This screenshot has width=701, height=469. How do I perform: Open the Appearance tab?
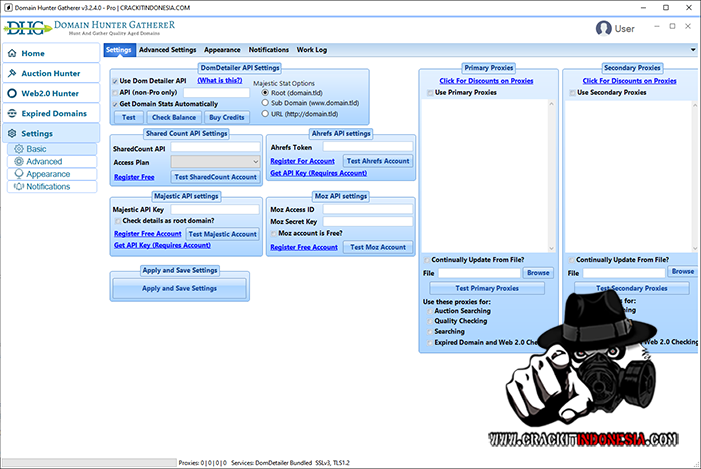[222, 50]
